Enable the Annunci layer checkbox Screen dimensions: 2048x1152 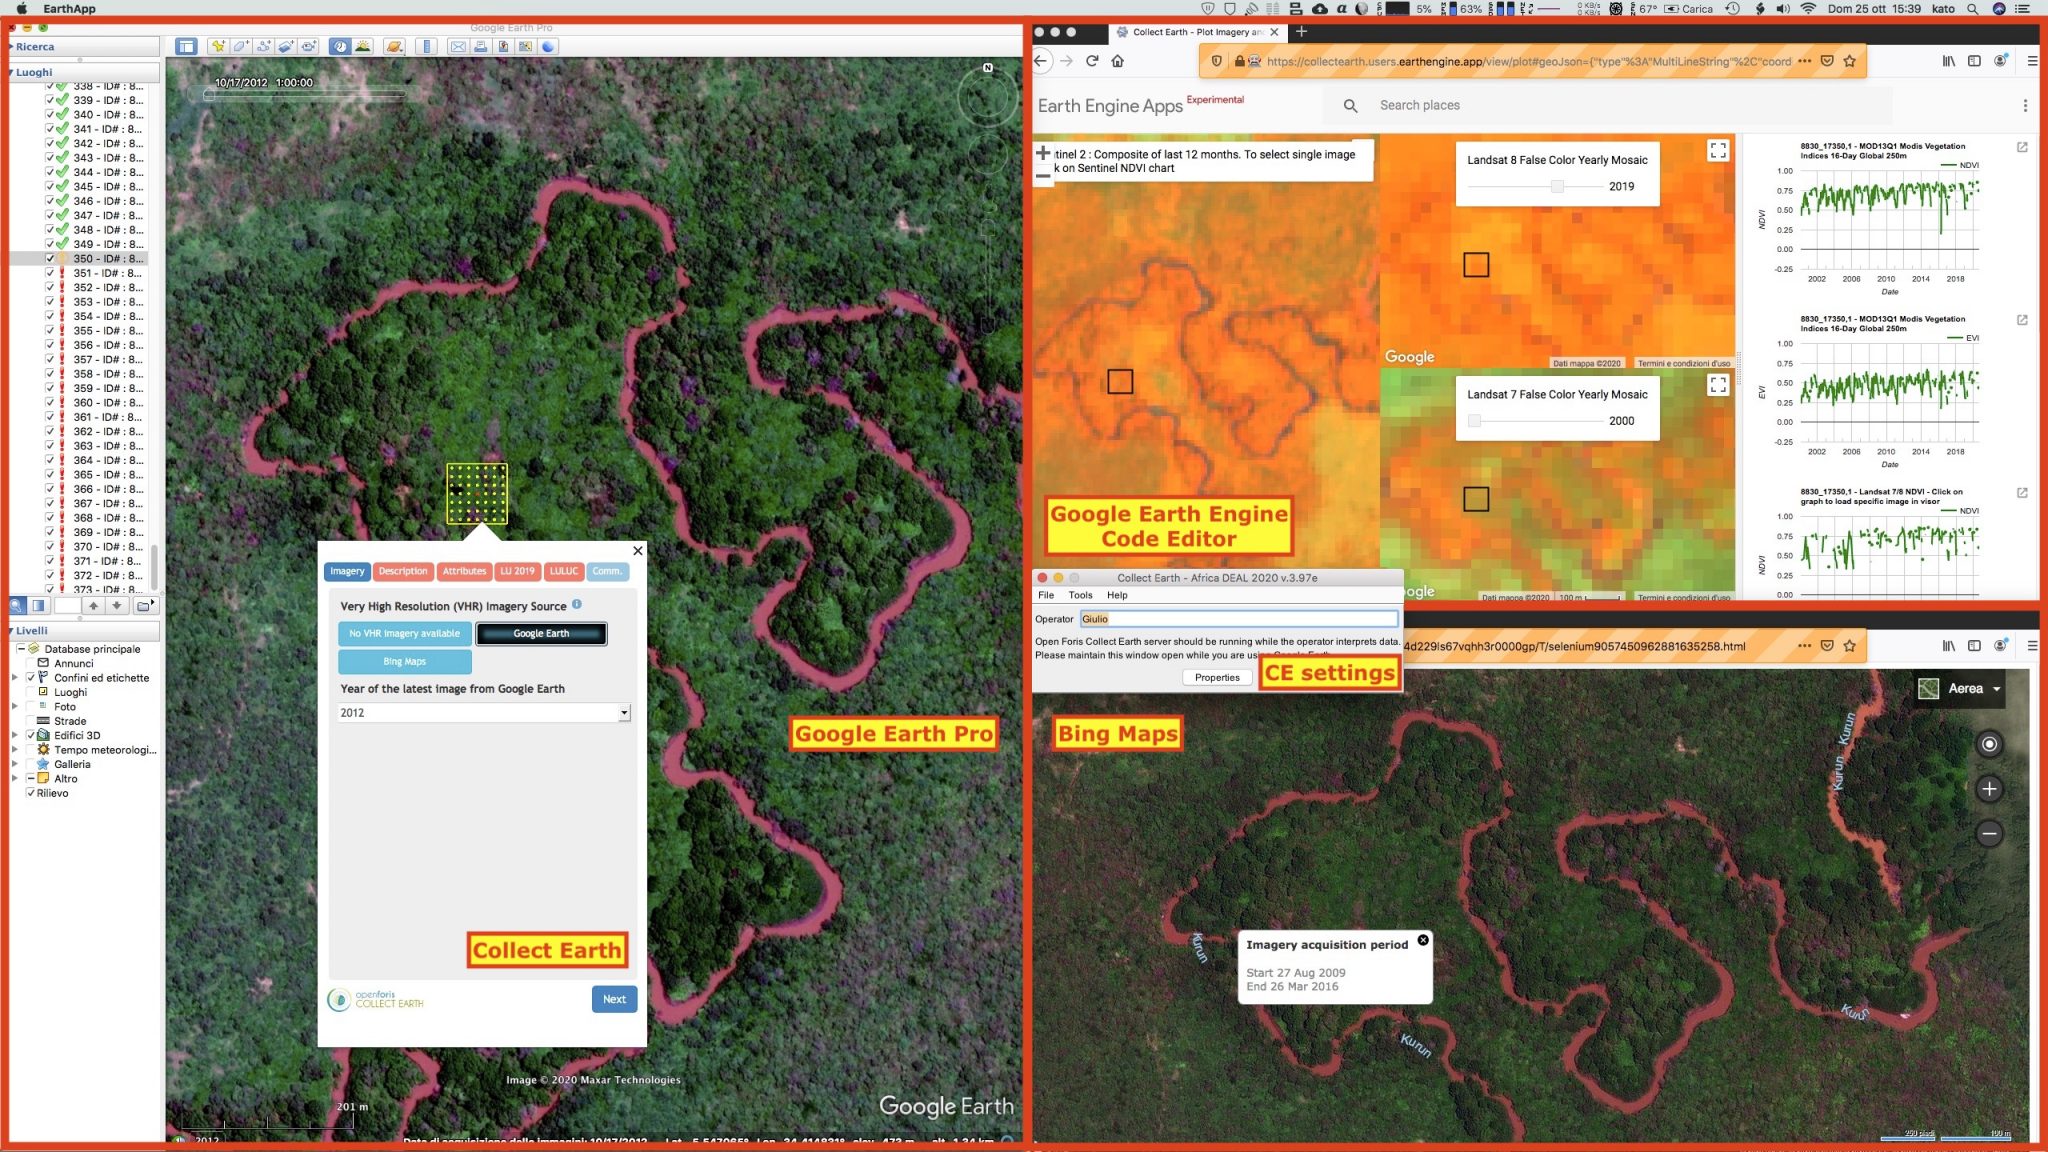pos(30,663)
